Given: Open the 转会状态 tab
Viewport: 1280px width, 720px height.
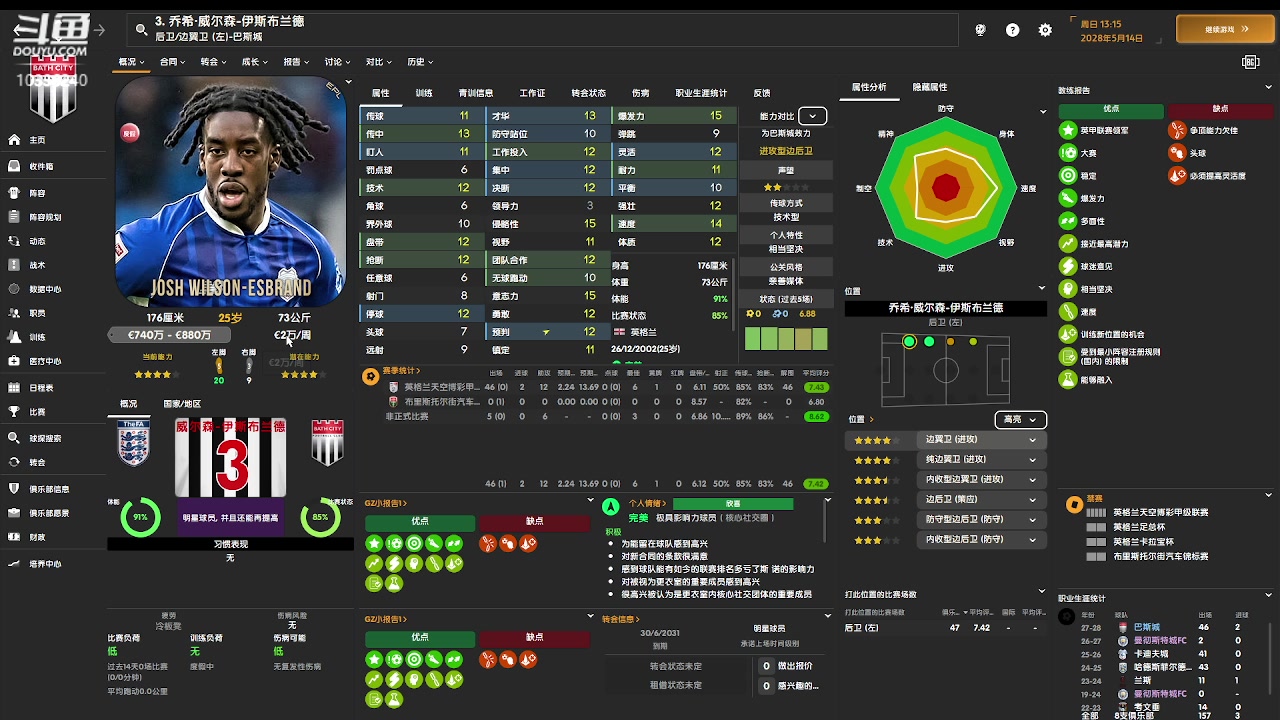Looking at the screenshot, I should (x=588, y=93).
